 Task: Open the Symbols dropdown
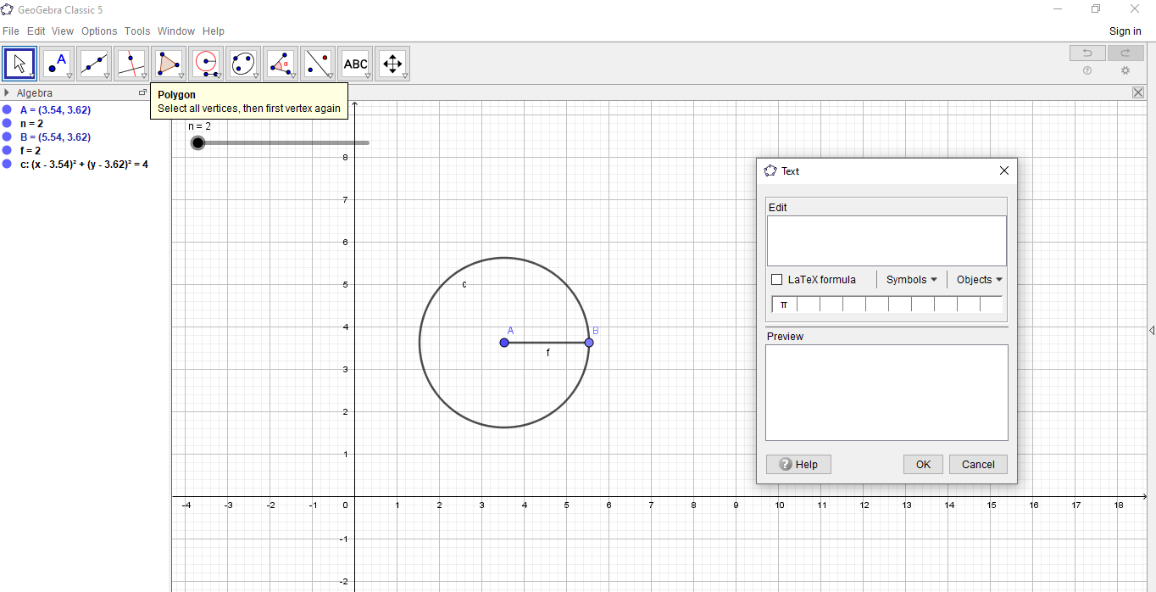click(911, 279)
